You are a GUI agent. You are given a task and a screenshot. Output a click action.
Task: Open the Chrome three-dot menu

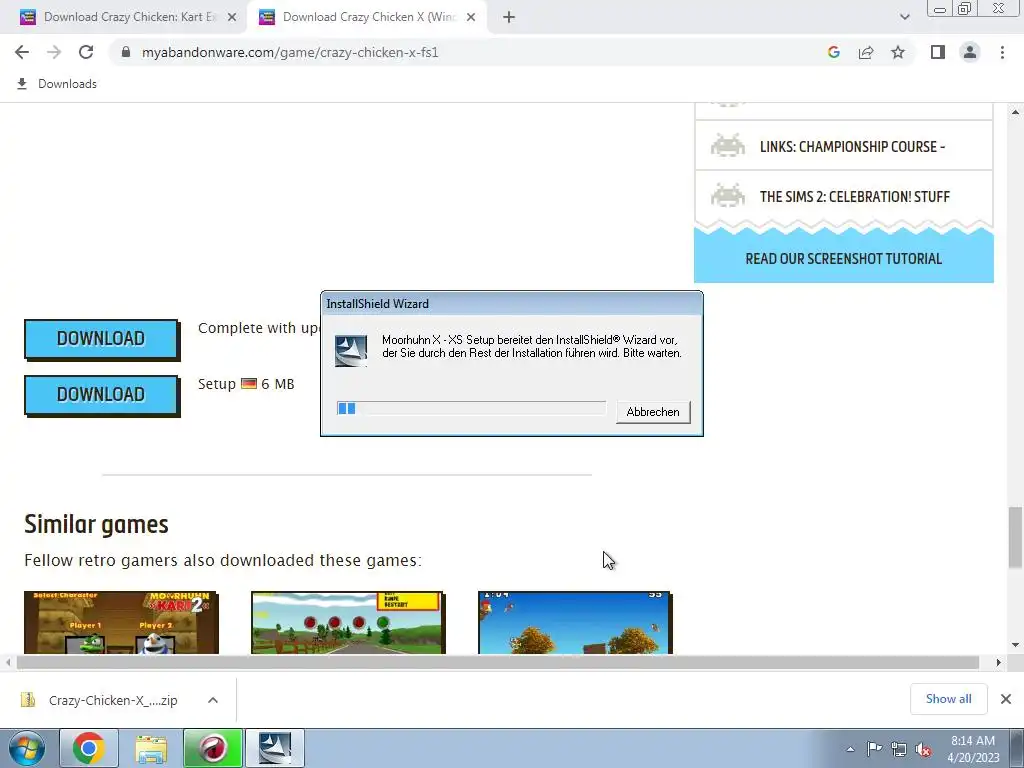(x=1002, y=52)
